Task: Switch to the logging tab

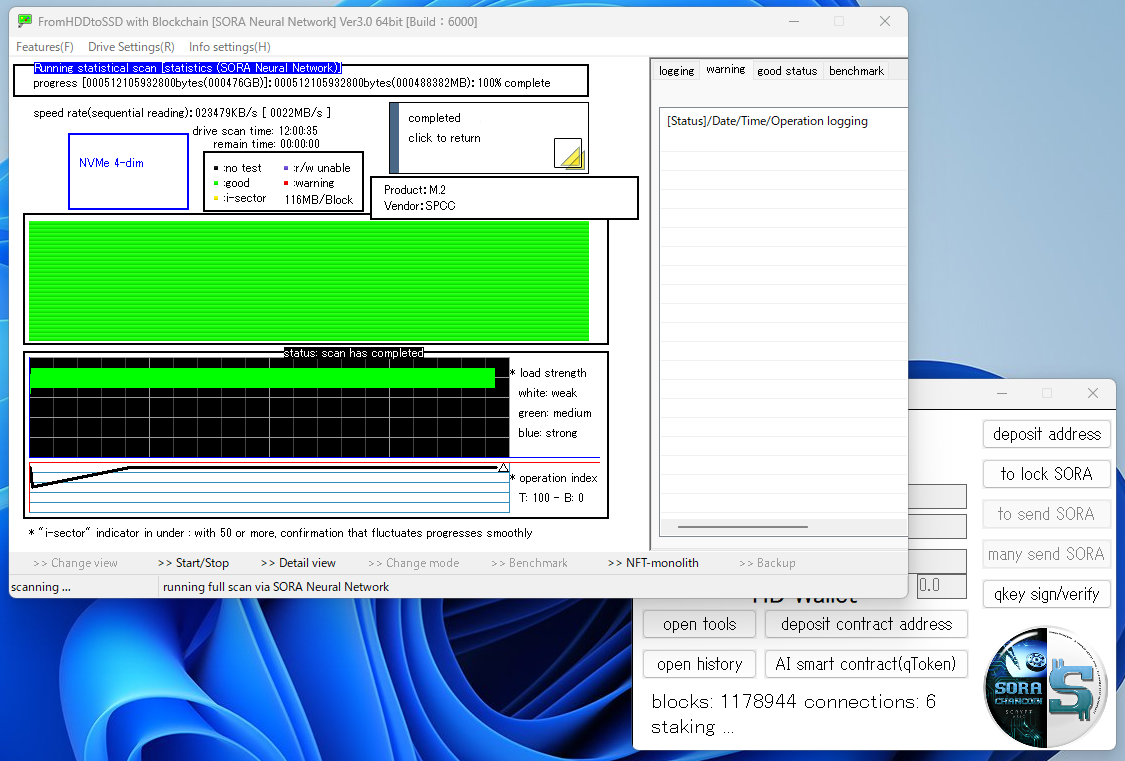Action: [676, 71]
